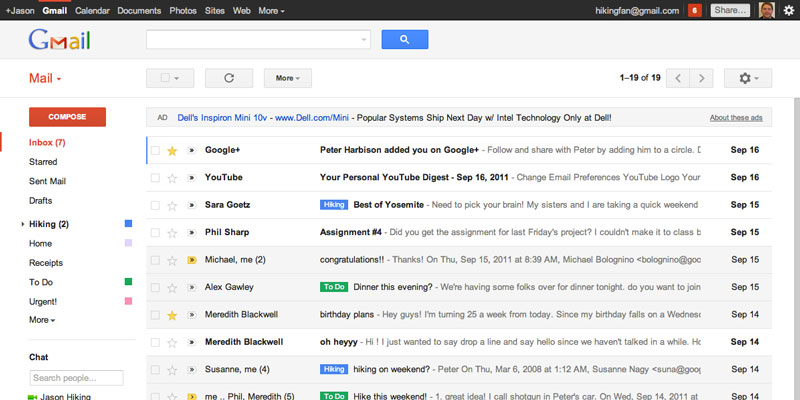This screenshot has width=800, height=400.
Task: Select the oh heyyy email checkbox
Action: coord(156,342)
